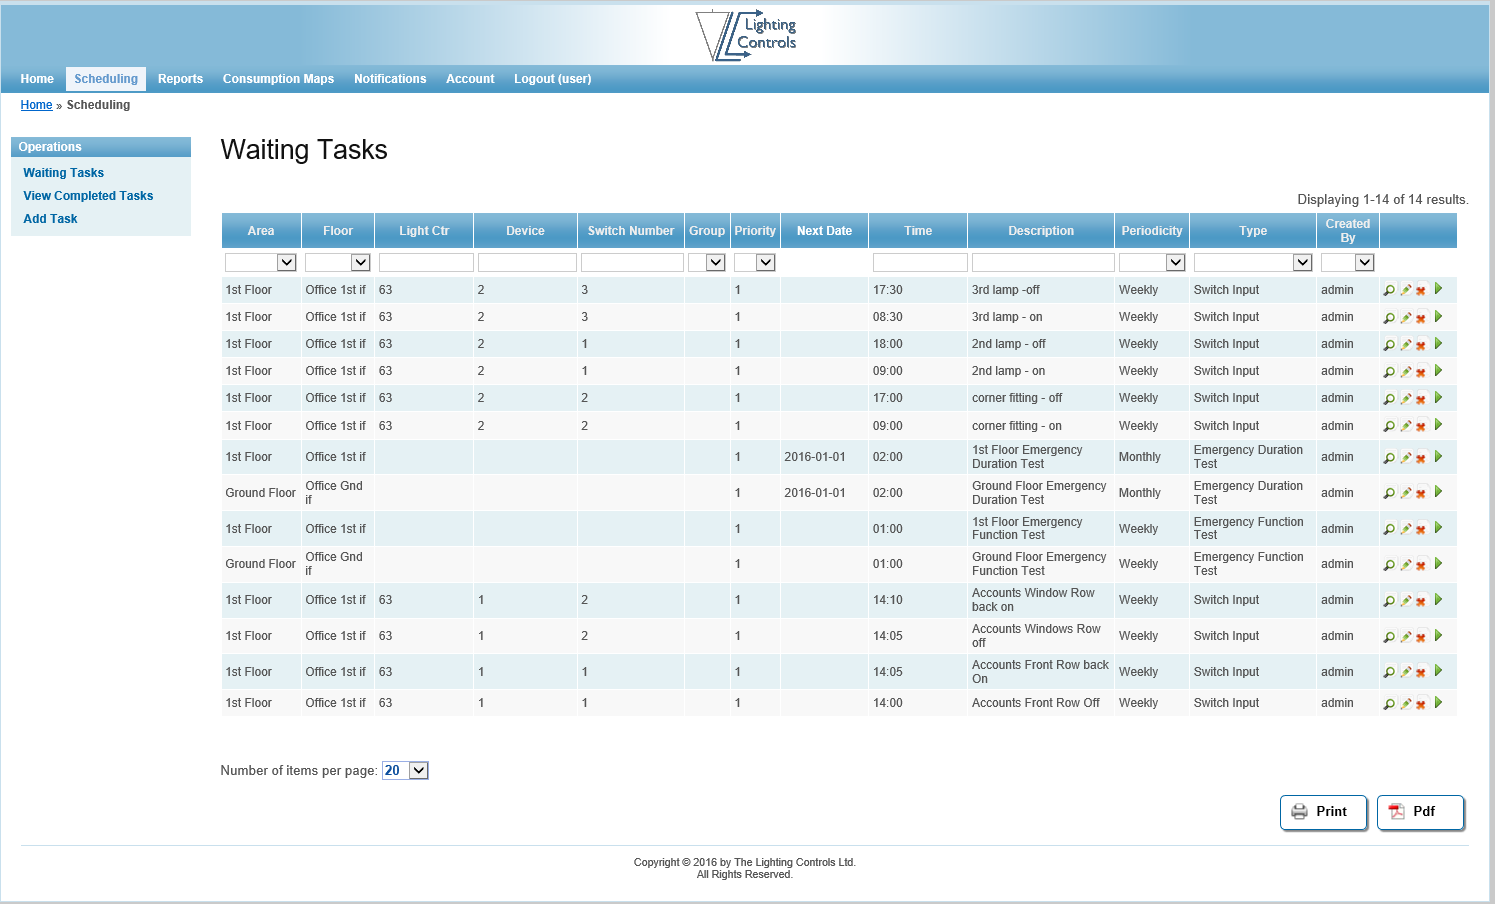Image resolution: width=1495 pixels, height=904 pixels.
Task: Sort by Description column header
Action: (x=1041, y=231)
